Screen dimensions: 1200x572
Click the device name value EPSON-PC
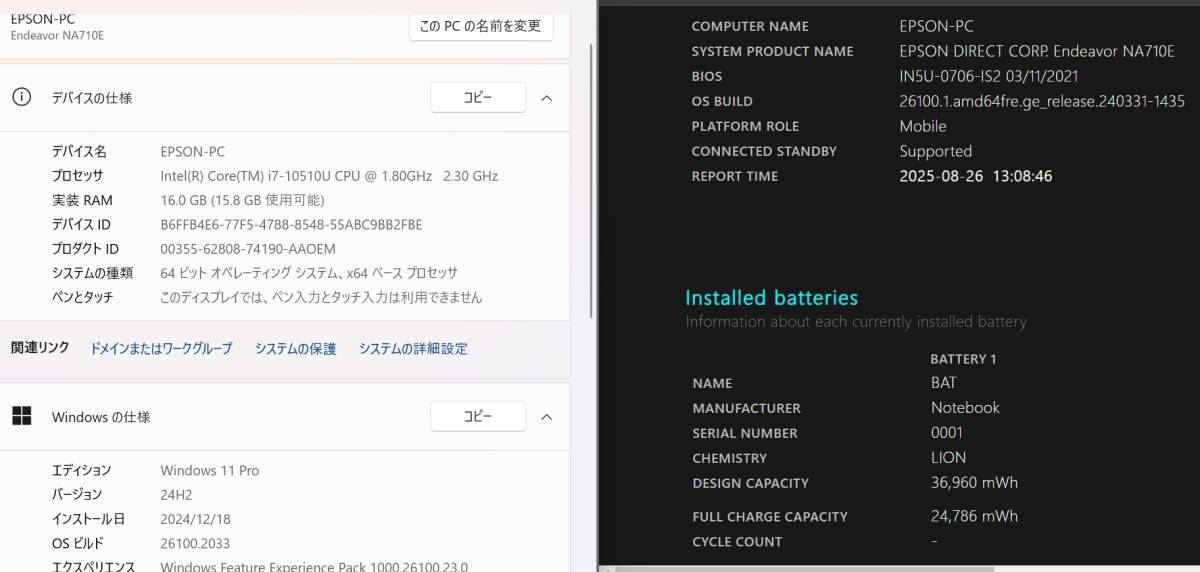point(192,151)
